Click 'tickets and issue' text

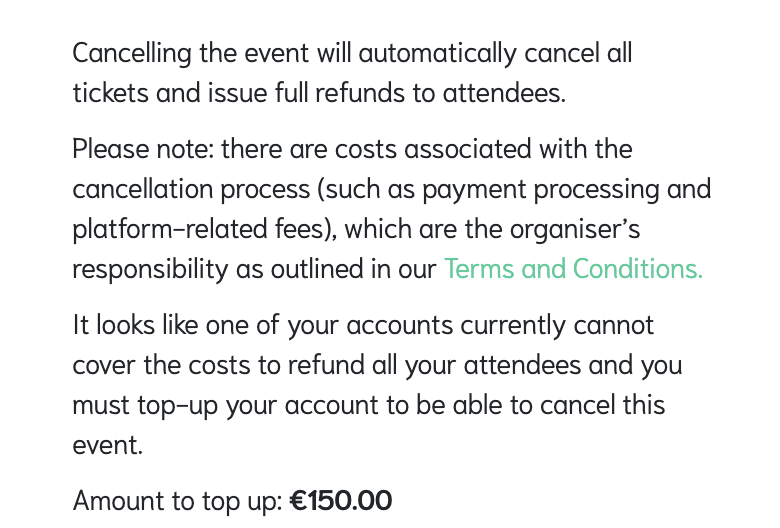point(170,93)
